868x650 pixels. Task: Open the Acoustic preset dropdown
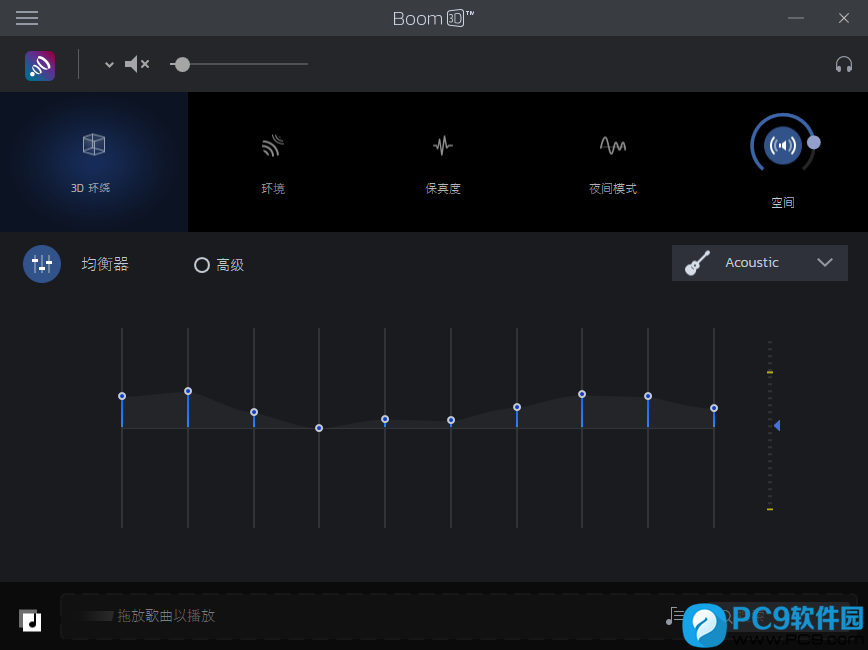pyautogui.click(x=760, y=263)
